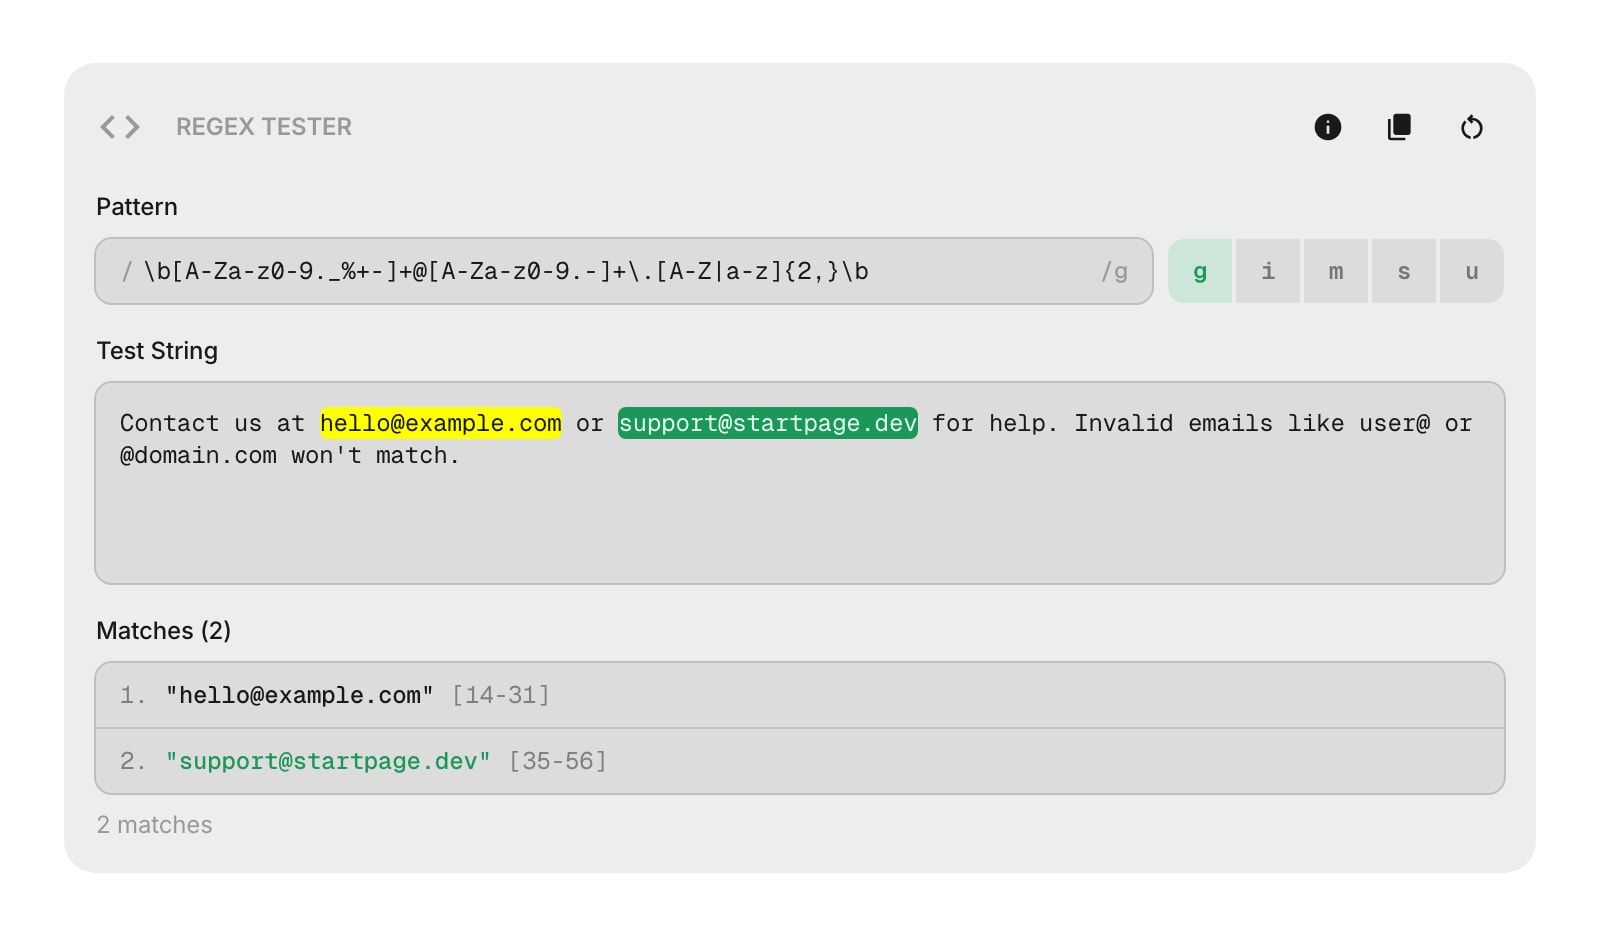Click inside the Test String text area
1600x938 pixels.
(800, 520)
